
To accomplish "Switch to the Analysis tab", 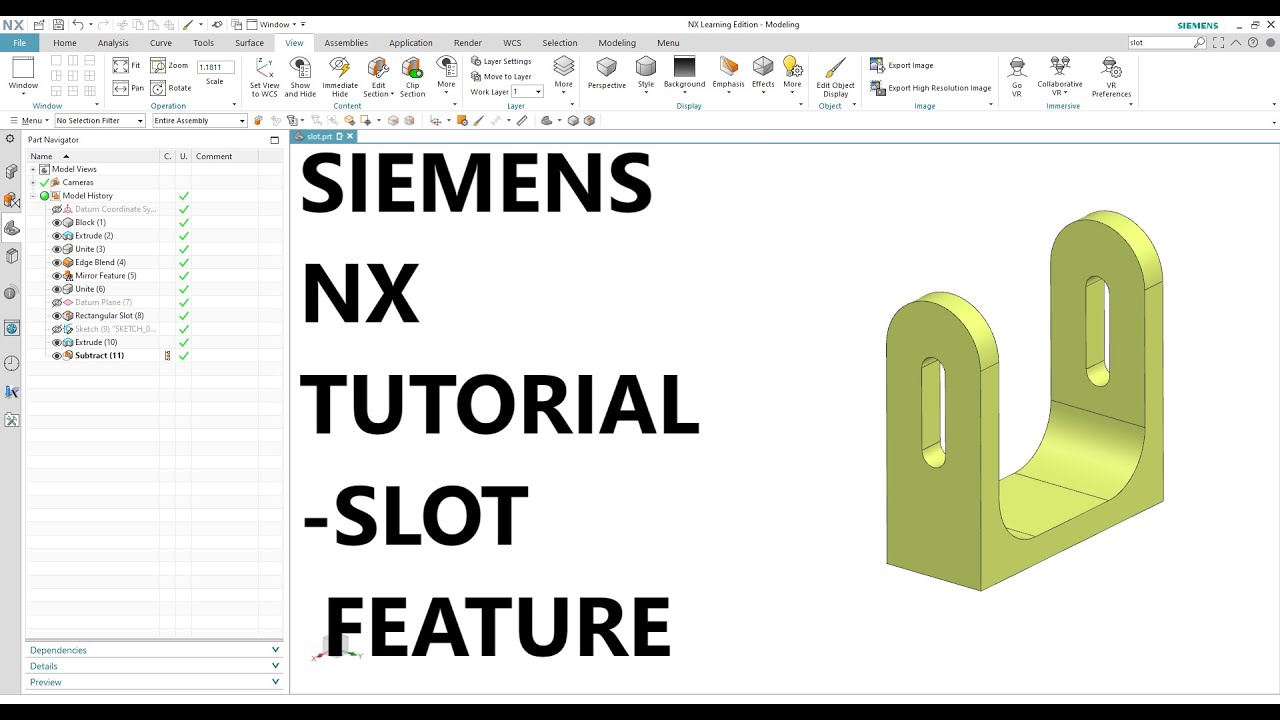I will (113, 43).
